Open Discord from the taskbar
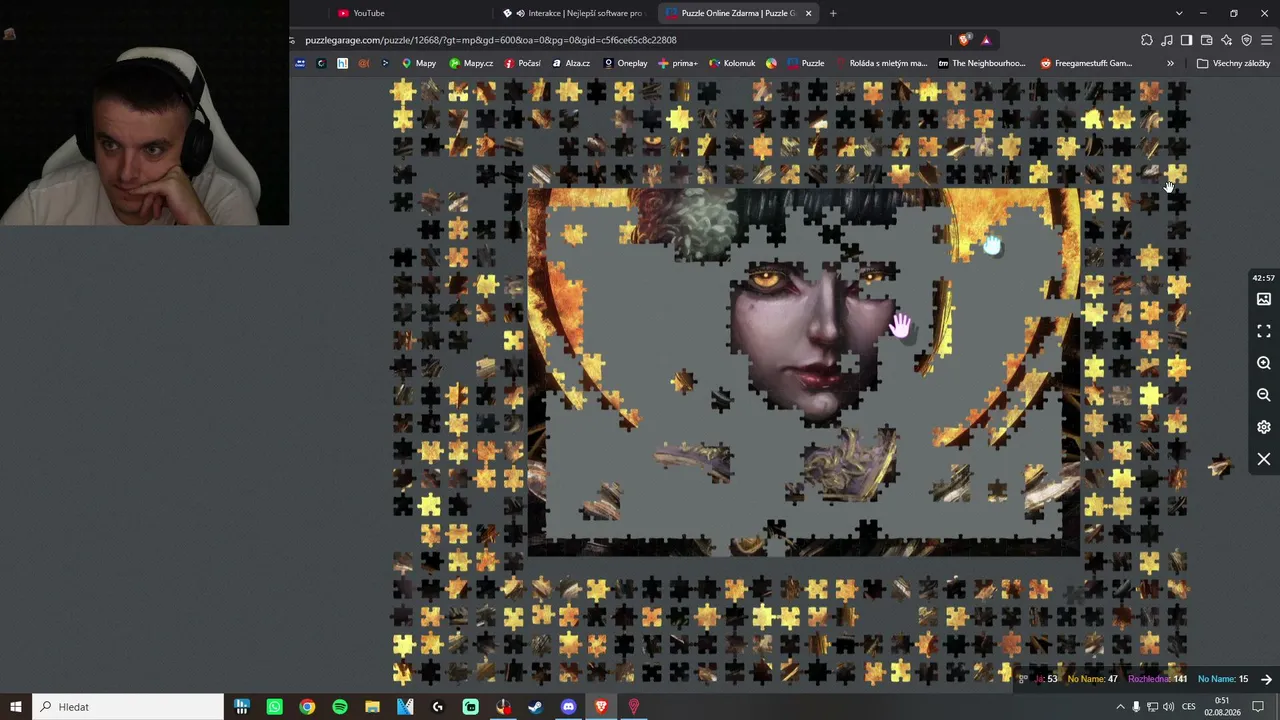 (x=568, y=707)
